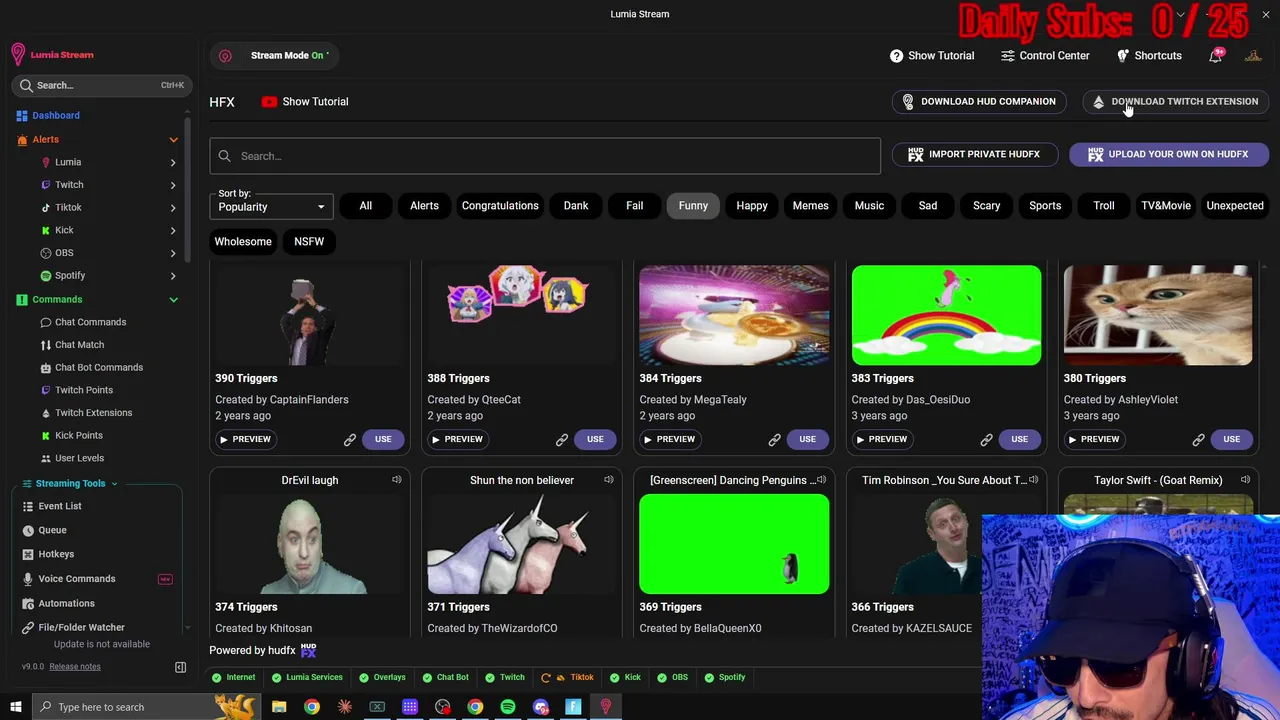The height and width of the screenshot is (720, 1280).
Task: Expand Twitch alerts submenu arrow
Action: point(173,185)
